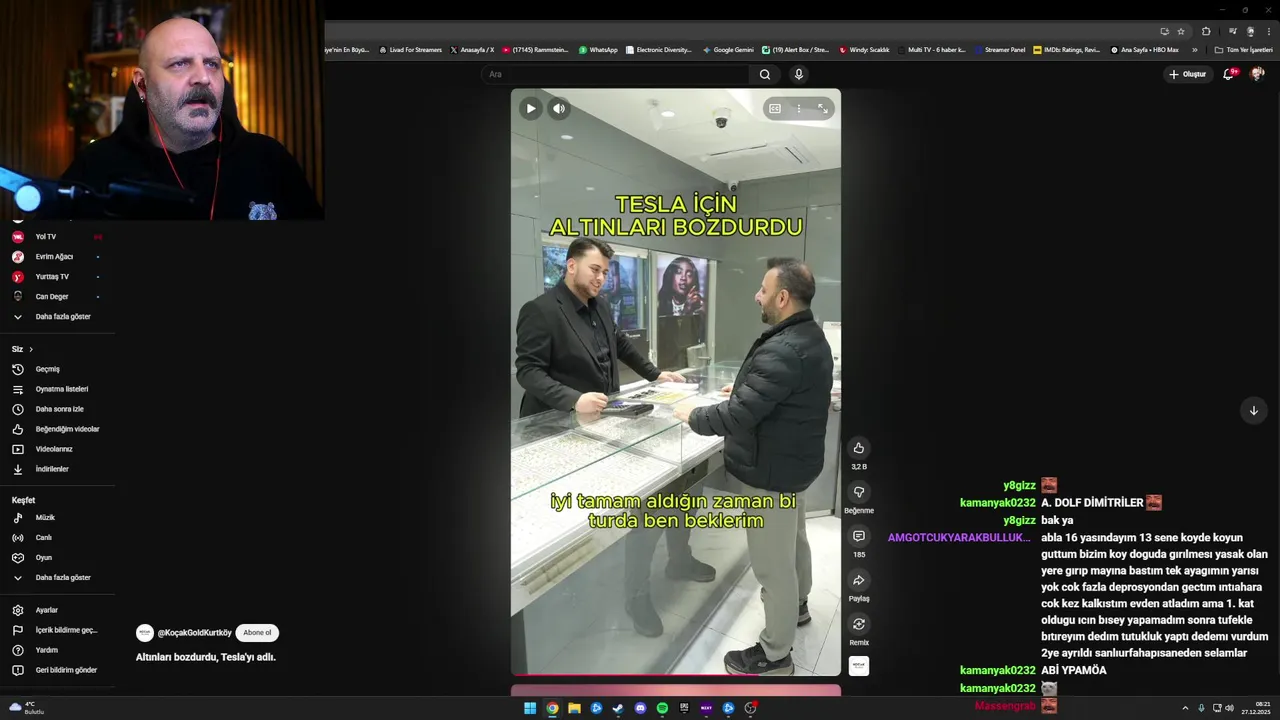Open YouTube account avatar menu
The width and height of the screenshot is (1280, 720).
click(x=1257, y=74)
